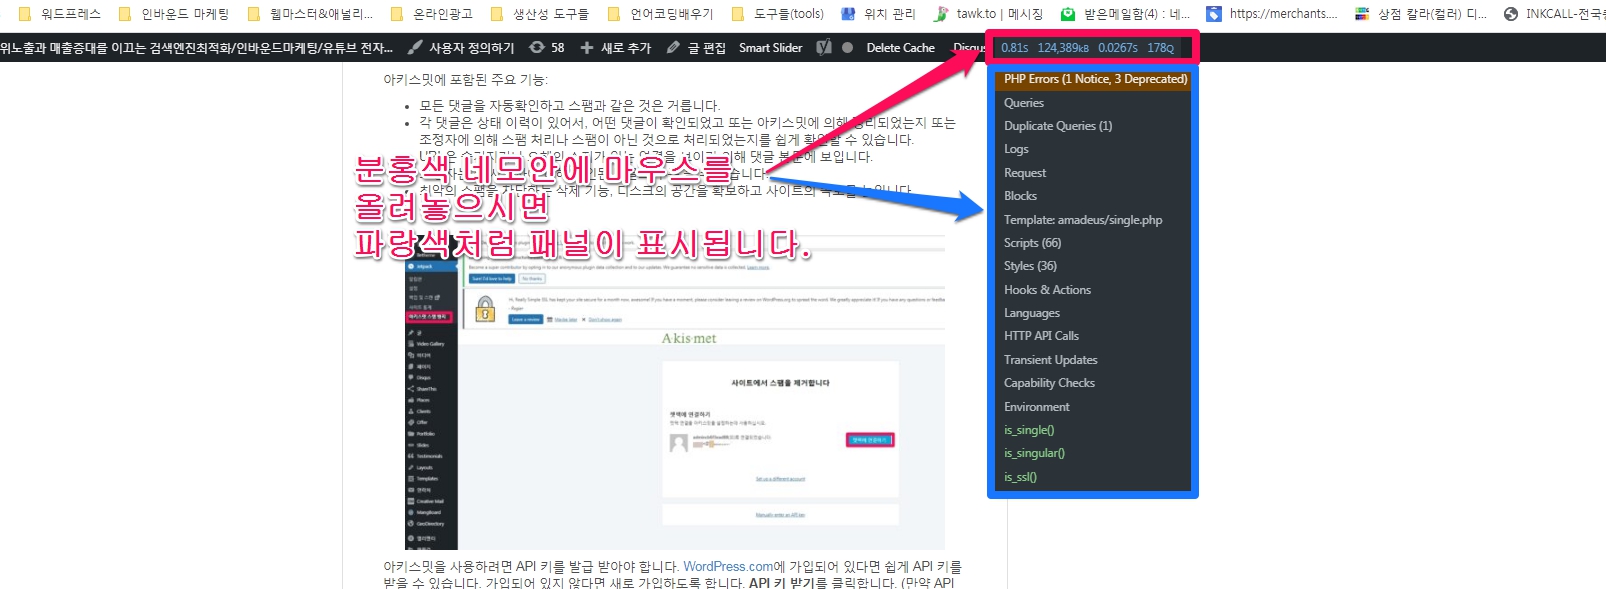Click the tawk.to bookmark icon
Image resolution: width=1606 pixels, height=589 pixels.
click(x=941, y=14)
